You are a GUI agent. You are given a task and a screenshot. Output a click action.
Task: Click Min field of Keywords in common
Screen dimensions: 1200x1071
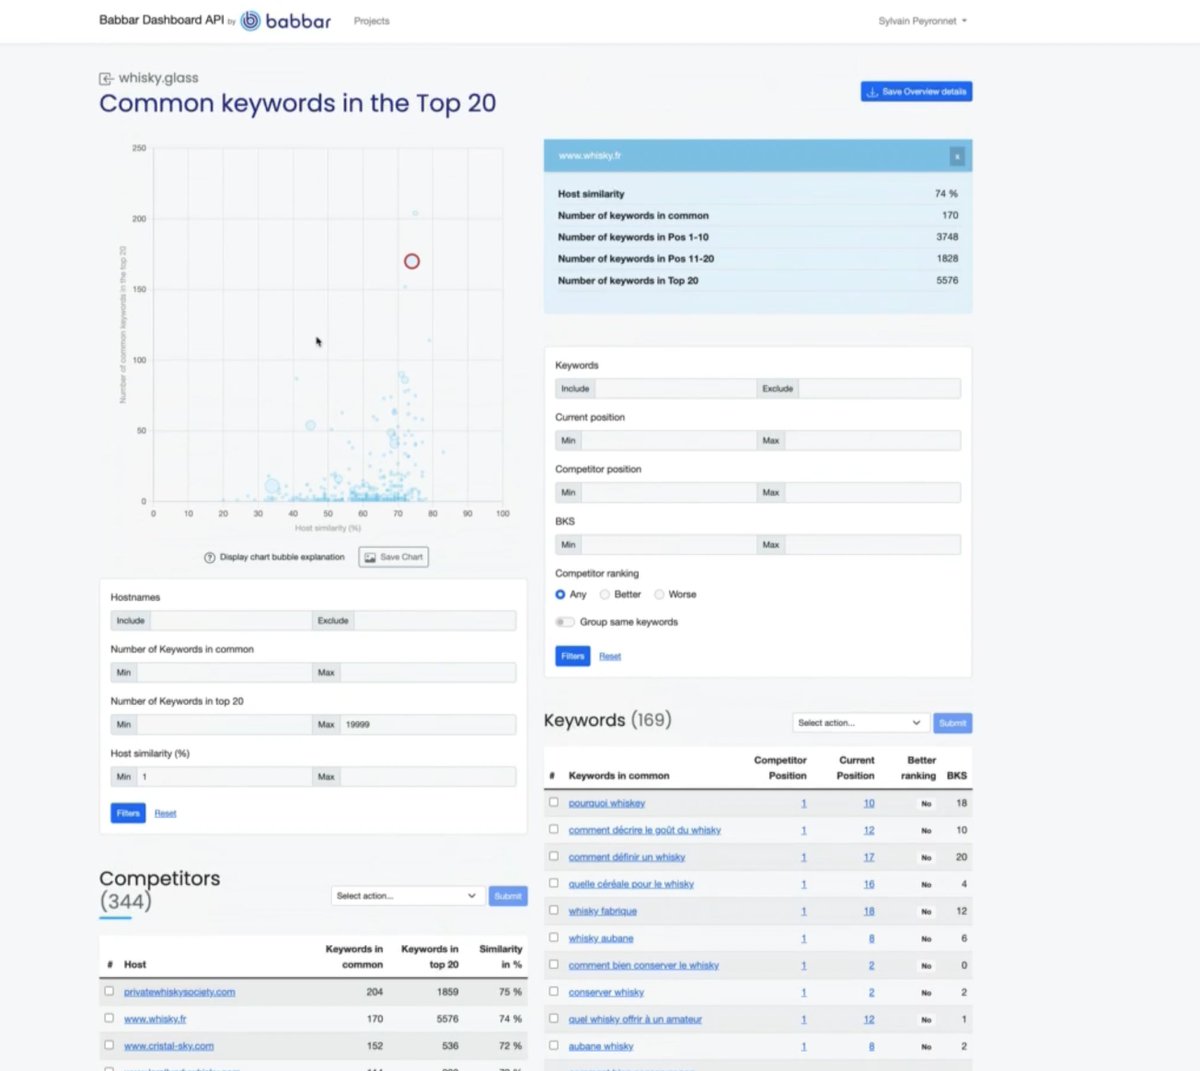point(224,673)
